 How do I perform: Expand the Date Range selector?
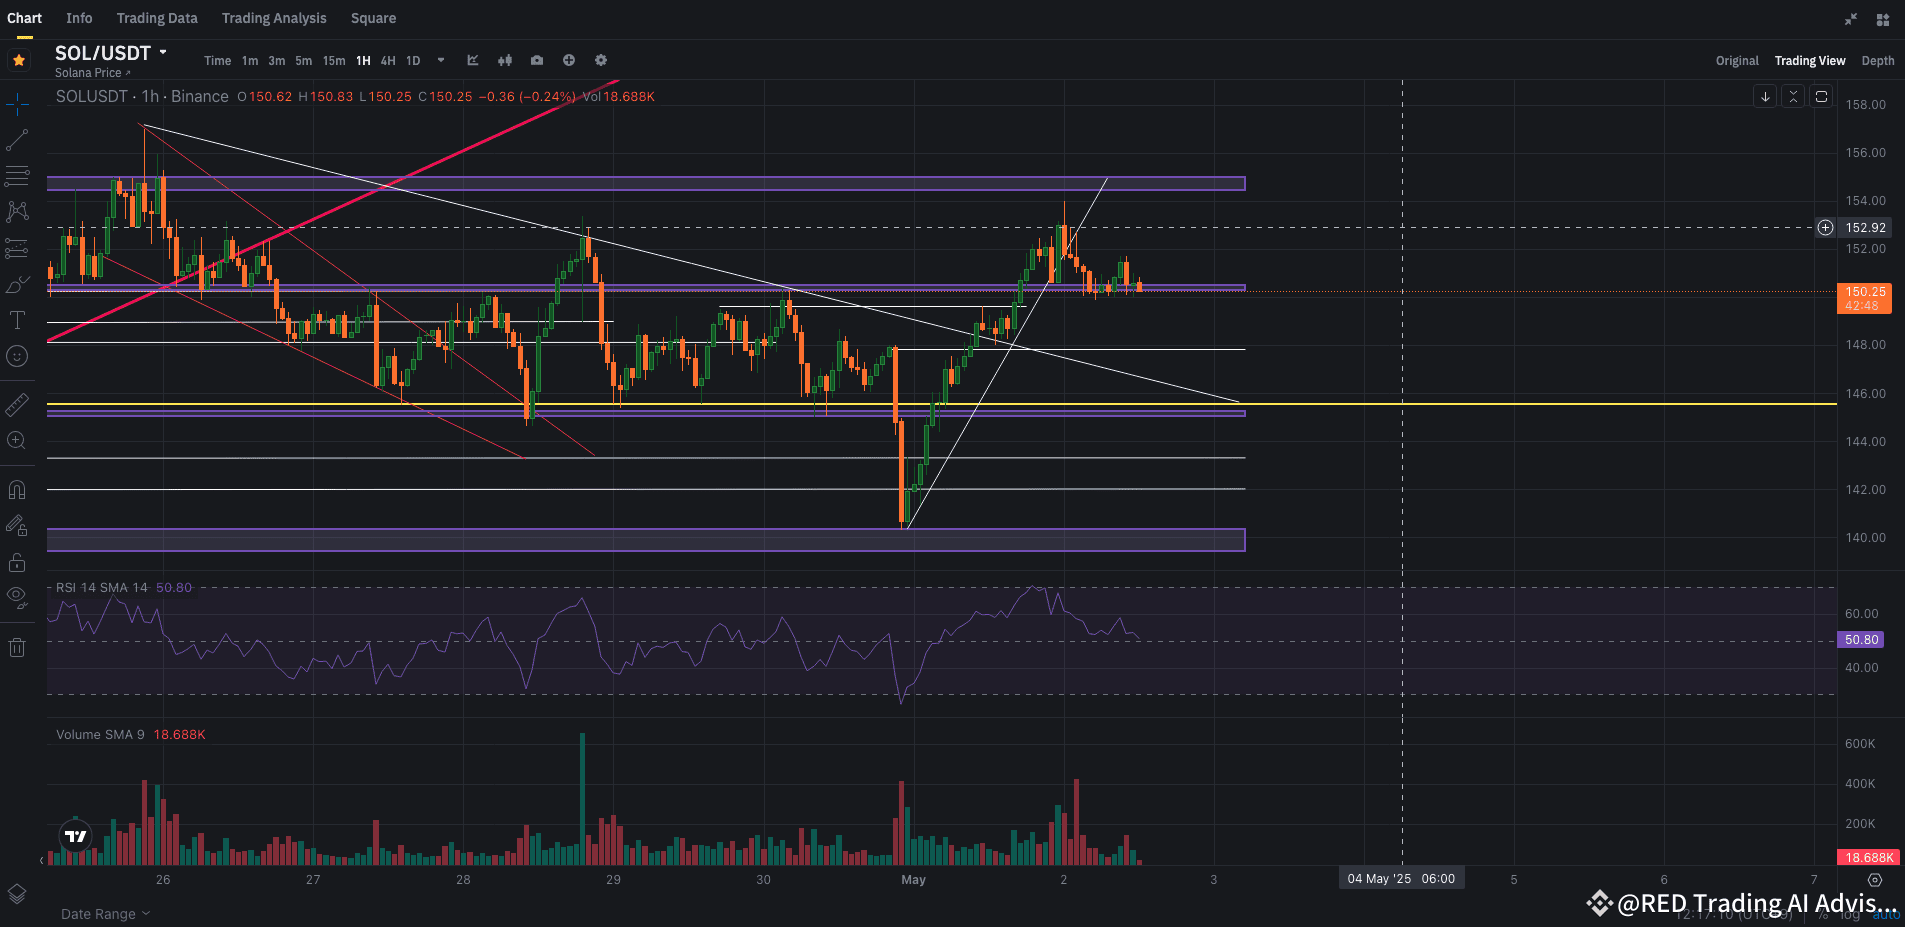pyautogui.click(x=103, y=913)
